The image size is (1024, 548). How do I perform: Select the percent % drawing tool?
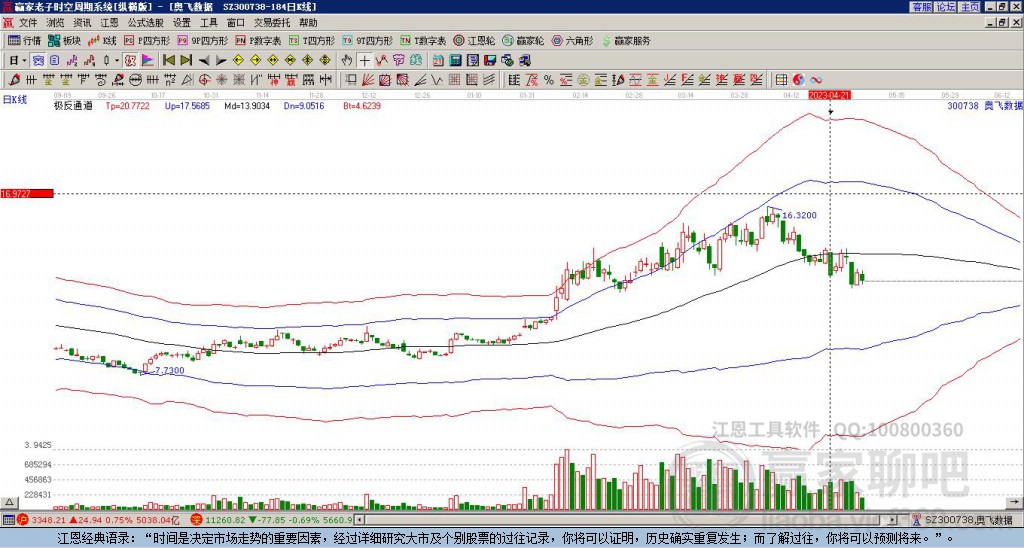[549, 80]
